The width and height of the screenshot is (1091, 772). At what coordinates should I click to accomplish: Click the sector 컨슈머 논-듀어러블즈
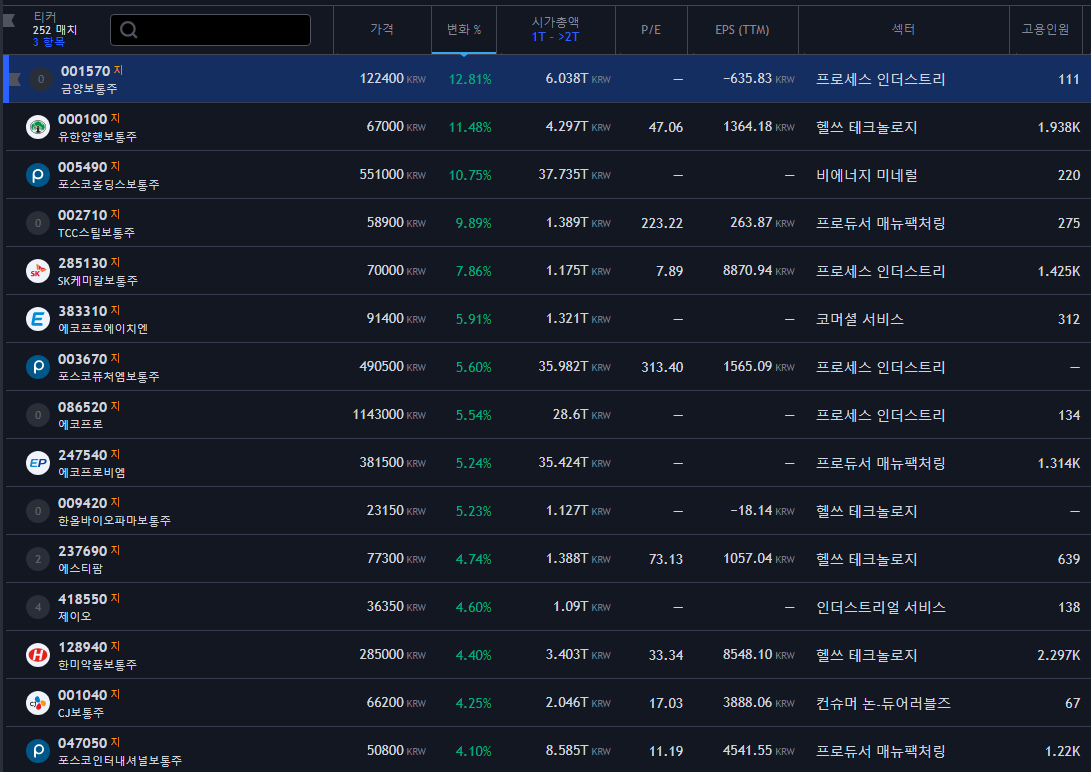pyautogui.click(x=883, y=703)
